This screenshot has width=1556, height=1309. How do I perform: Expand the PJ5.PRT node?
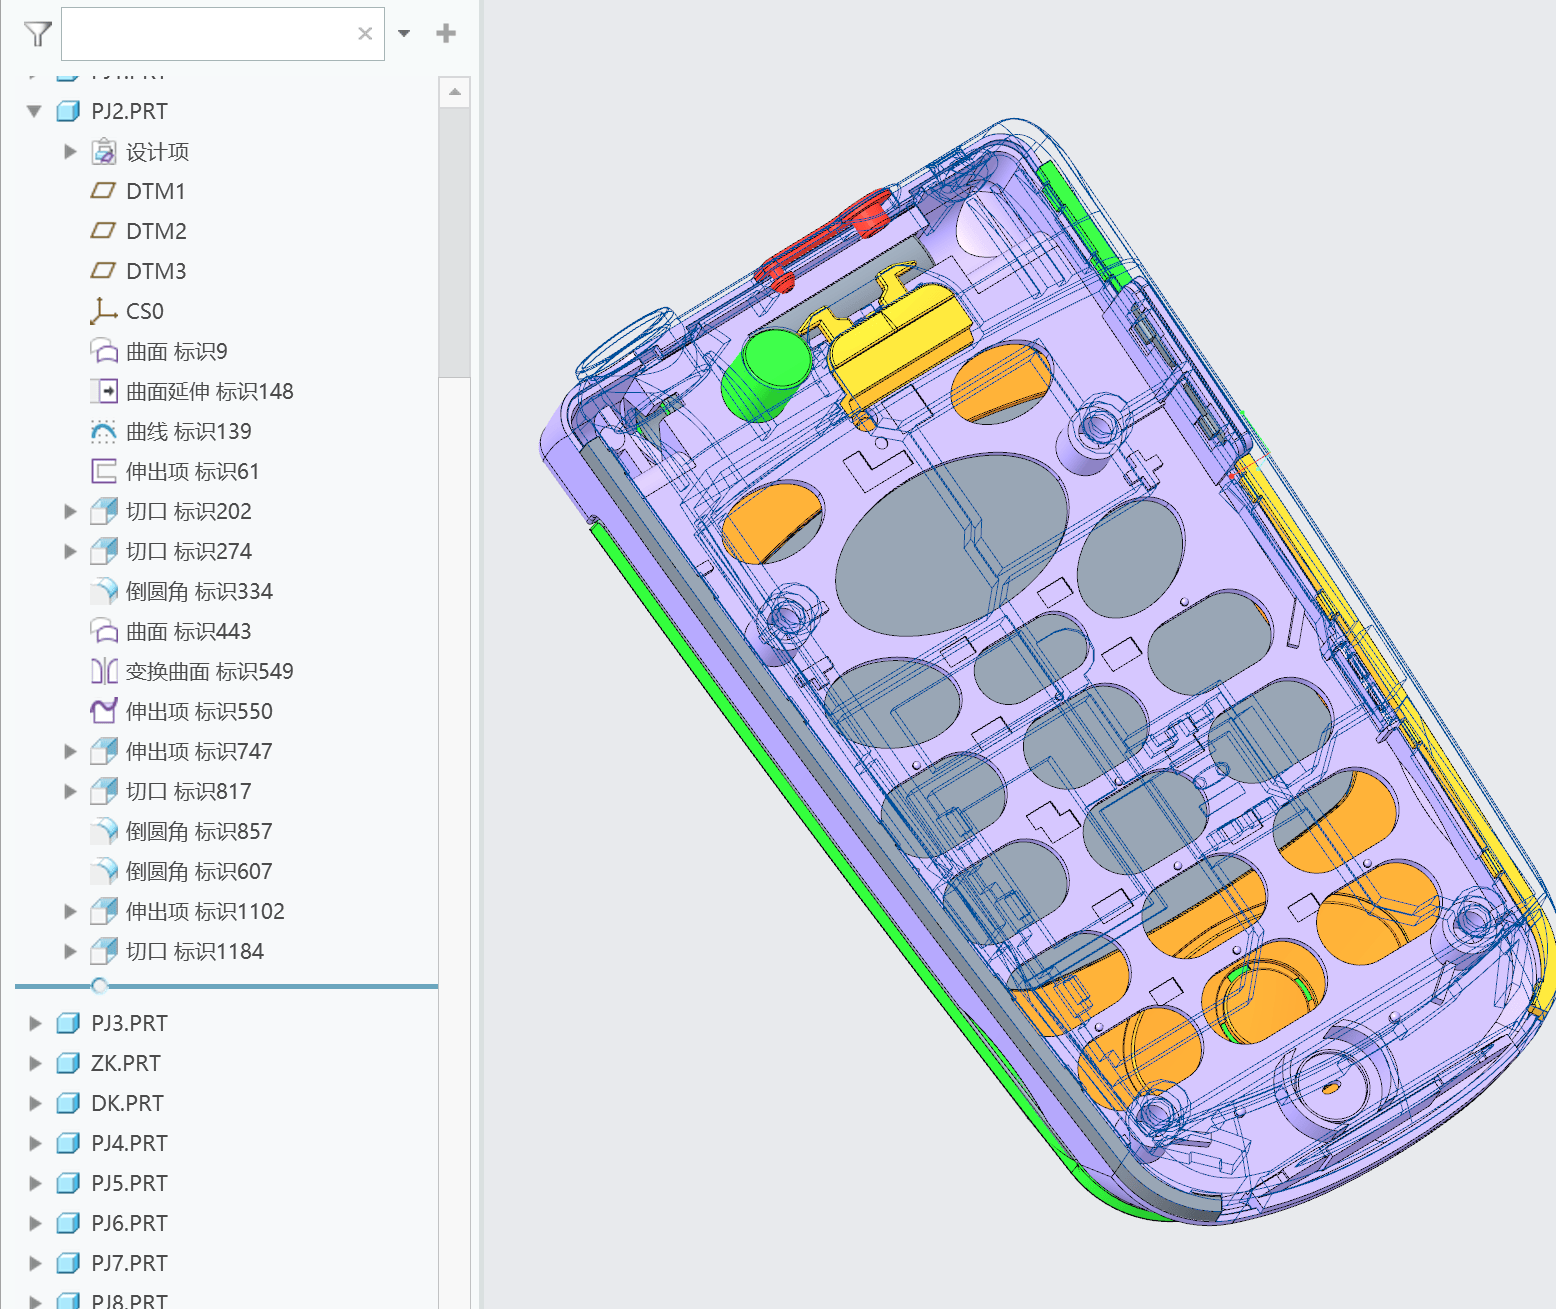pyautogui.click(x=35, y=1183)
